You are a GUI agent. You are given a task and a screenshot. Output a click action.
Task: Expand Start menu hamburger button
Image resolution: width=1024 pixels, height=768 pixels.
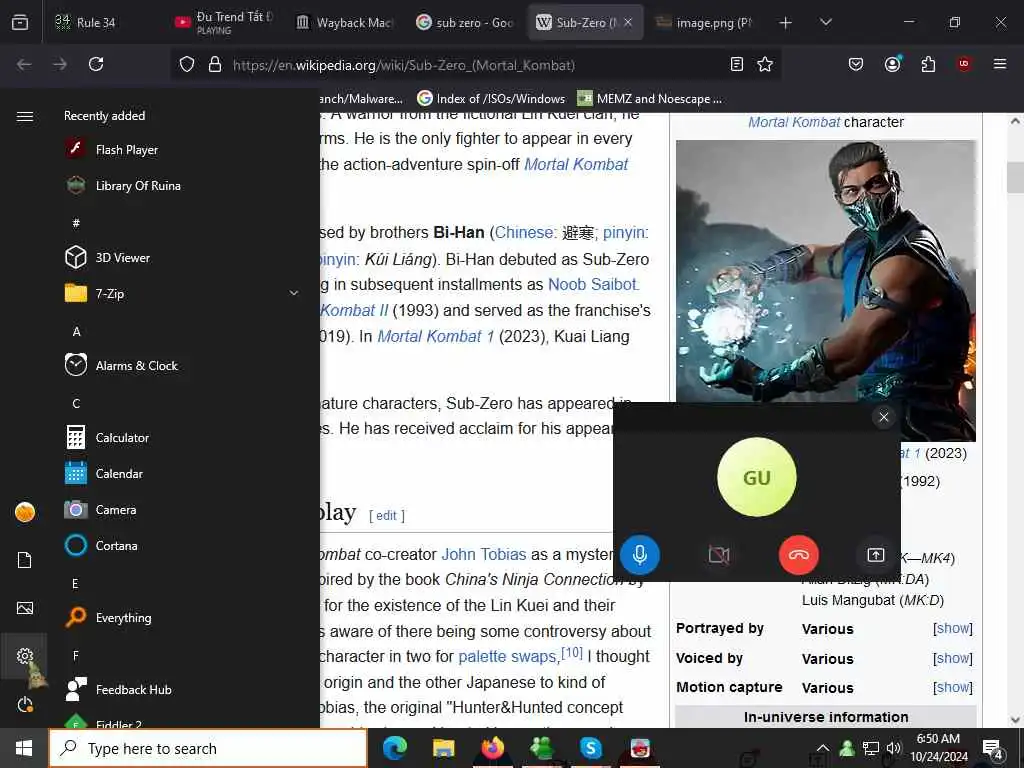[x=25, y=116]
